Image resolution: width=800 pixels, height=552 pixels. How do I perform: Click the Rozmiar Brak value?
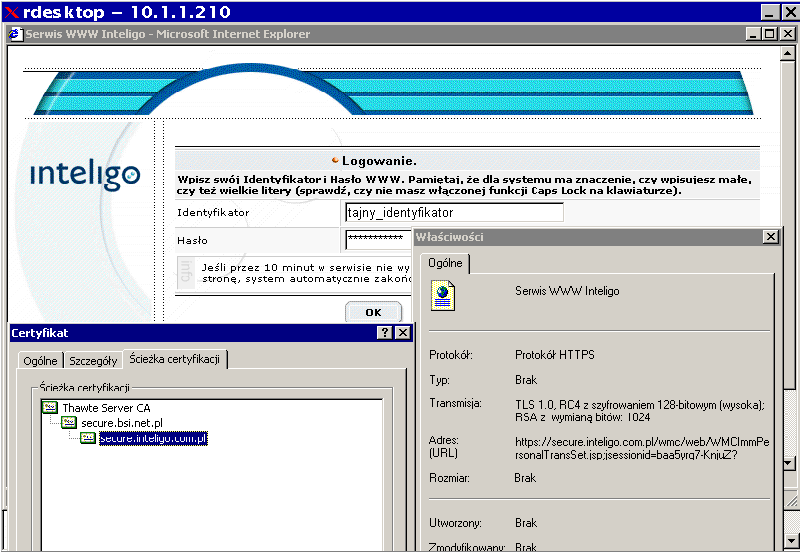(x=525, y=478)
